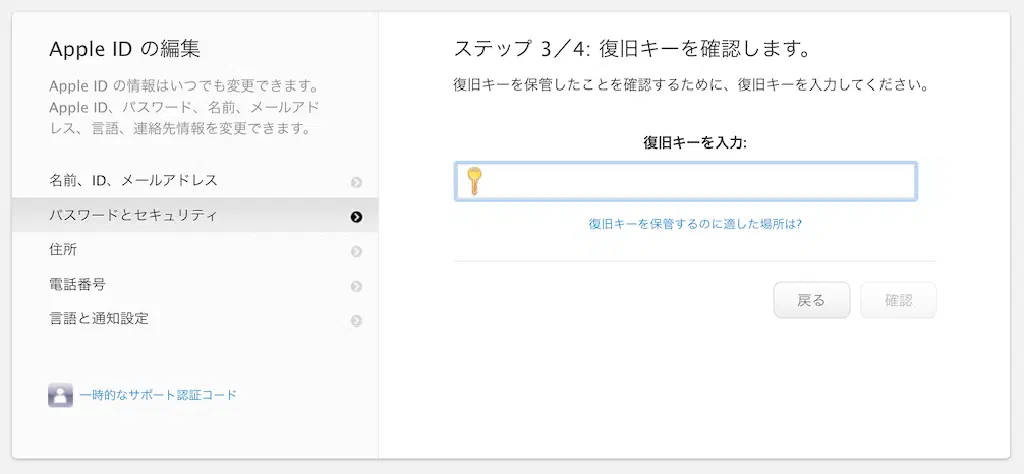Click the Apple ID の編集 heading
This screenshot has width=1024, height=474.
tap(125, 50)
